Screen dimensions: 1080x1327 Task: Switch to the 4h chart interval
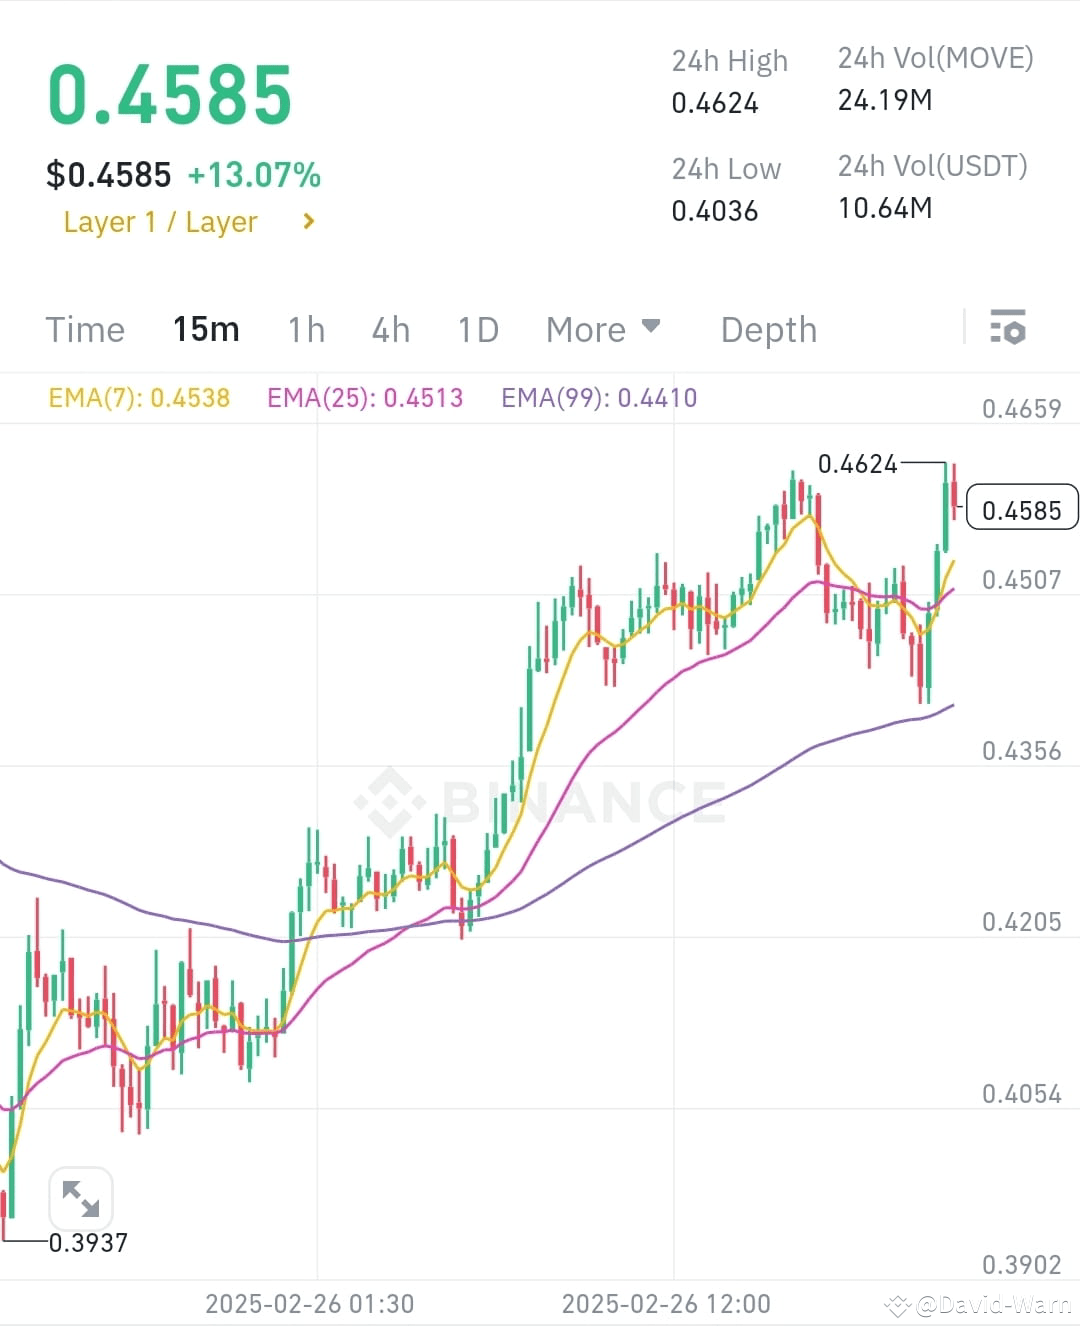click(x=390, y=329)
